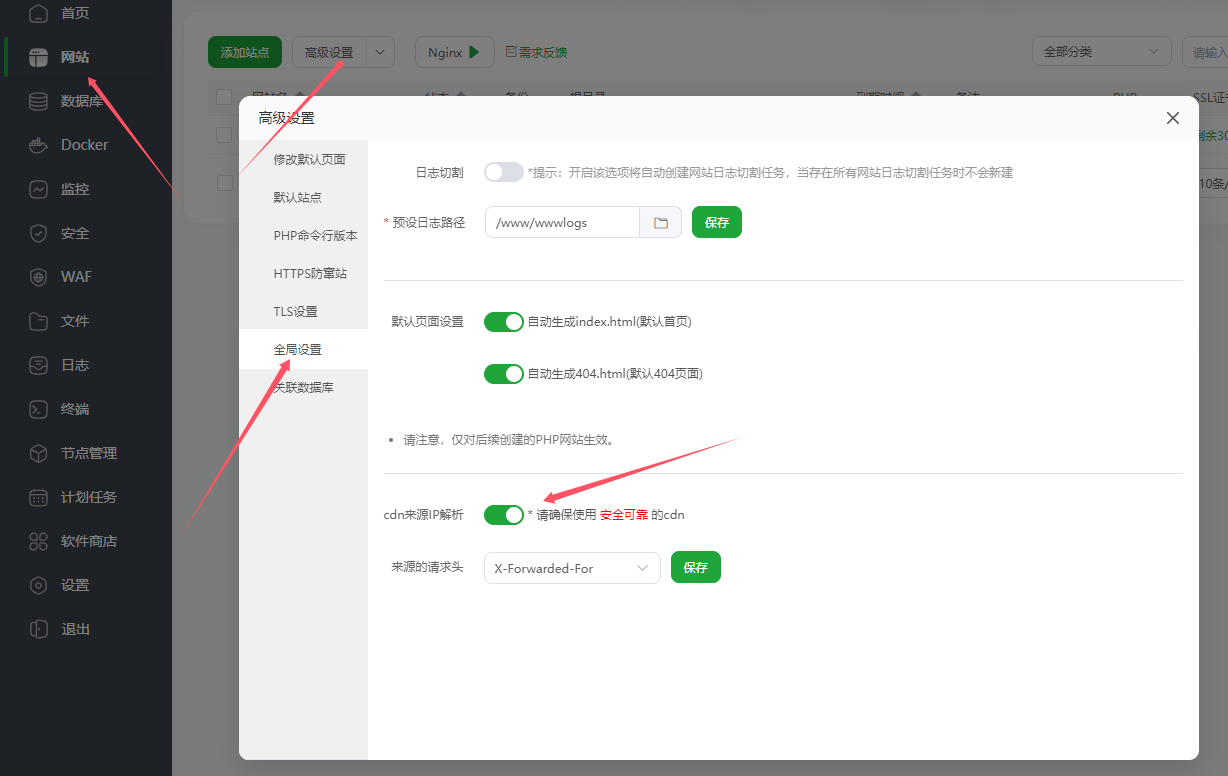Viewport: 1228px width, 776px height.
Task: Browse folder for 预设日志路径
Action: point(661,222)
